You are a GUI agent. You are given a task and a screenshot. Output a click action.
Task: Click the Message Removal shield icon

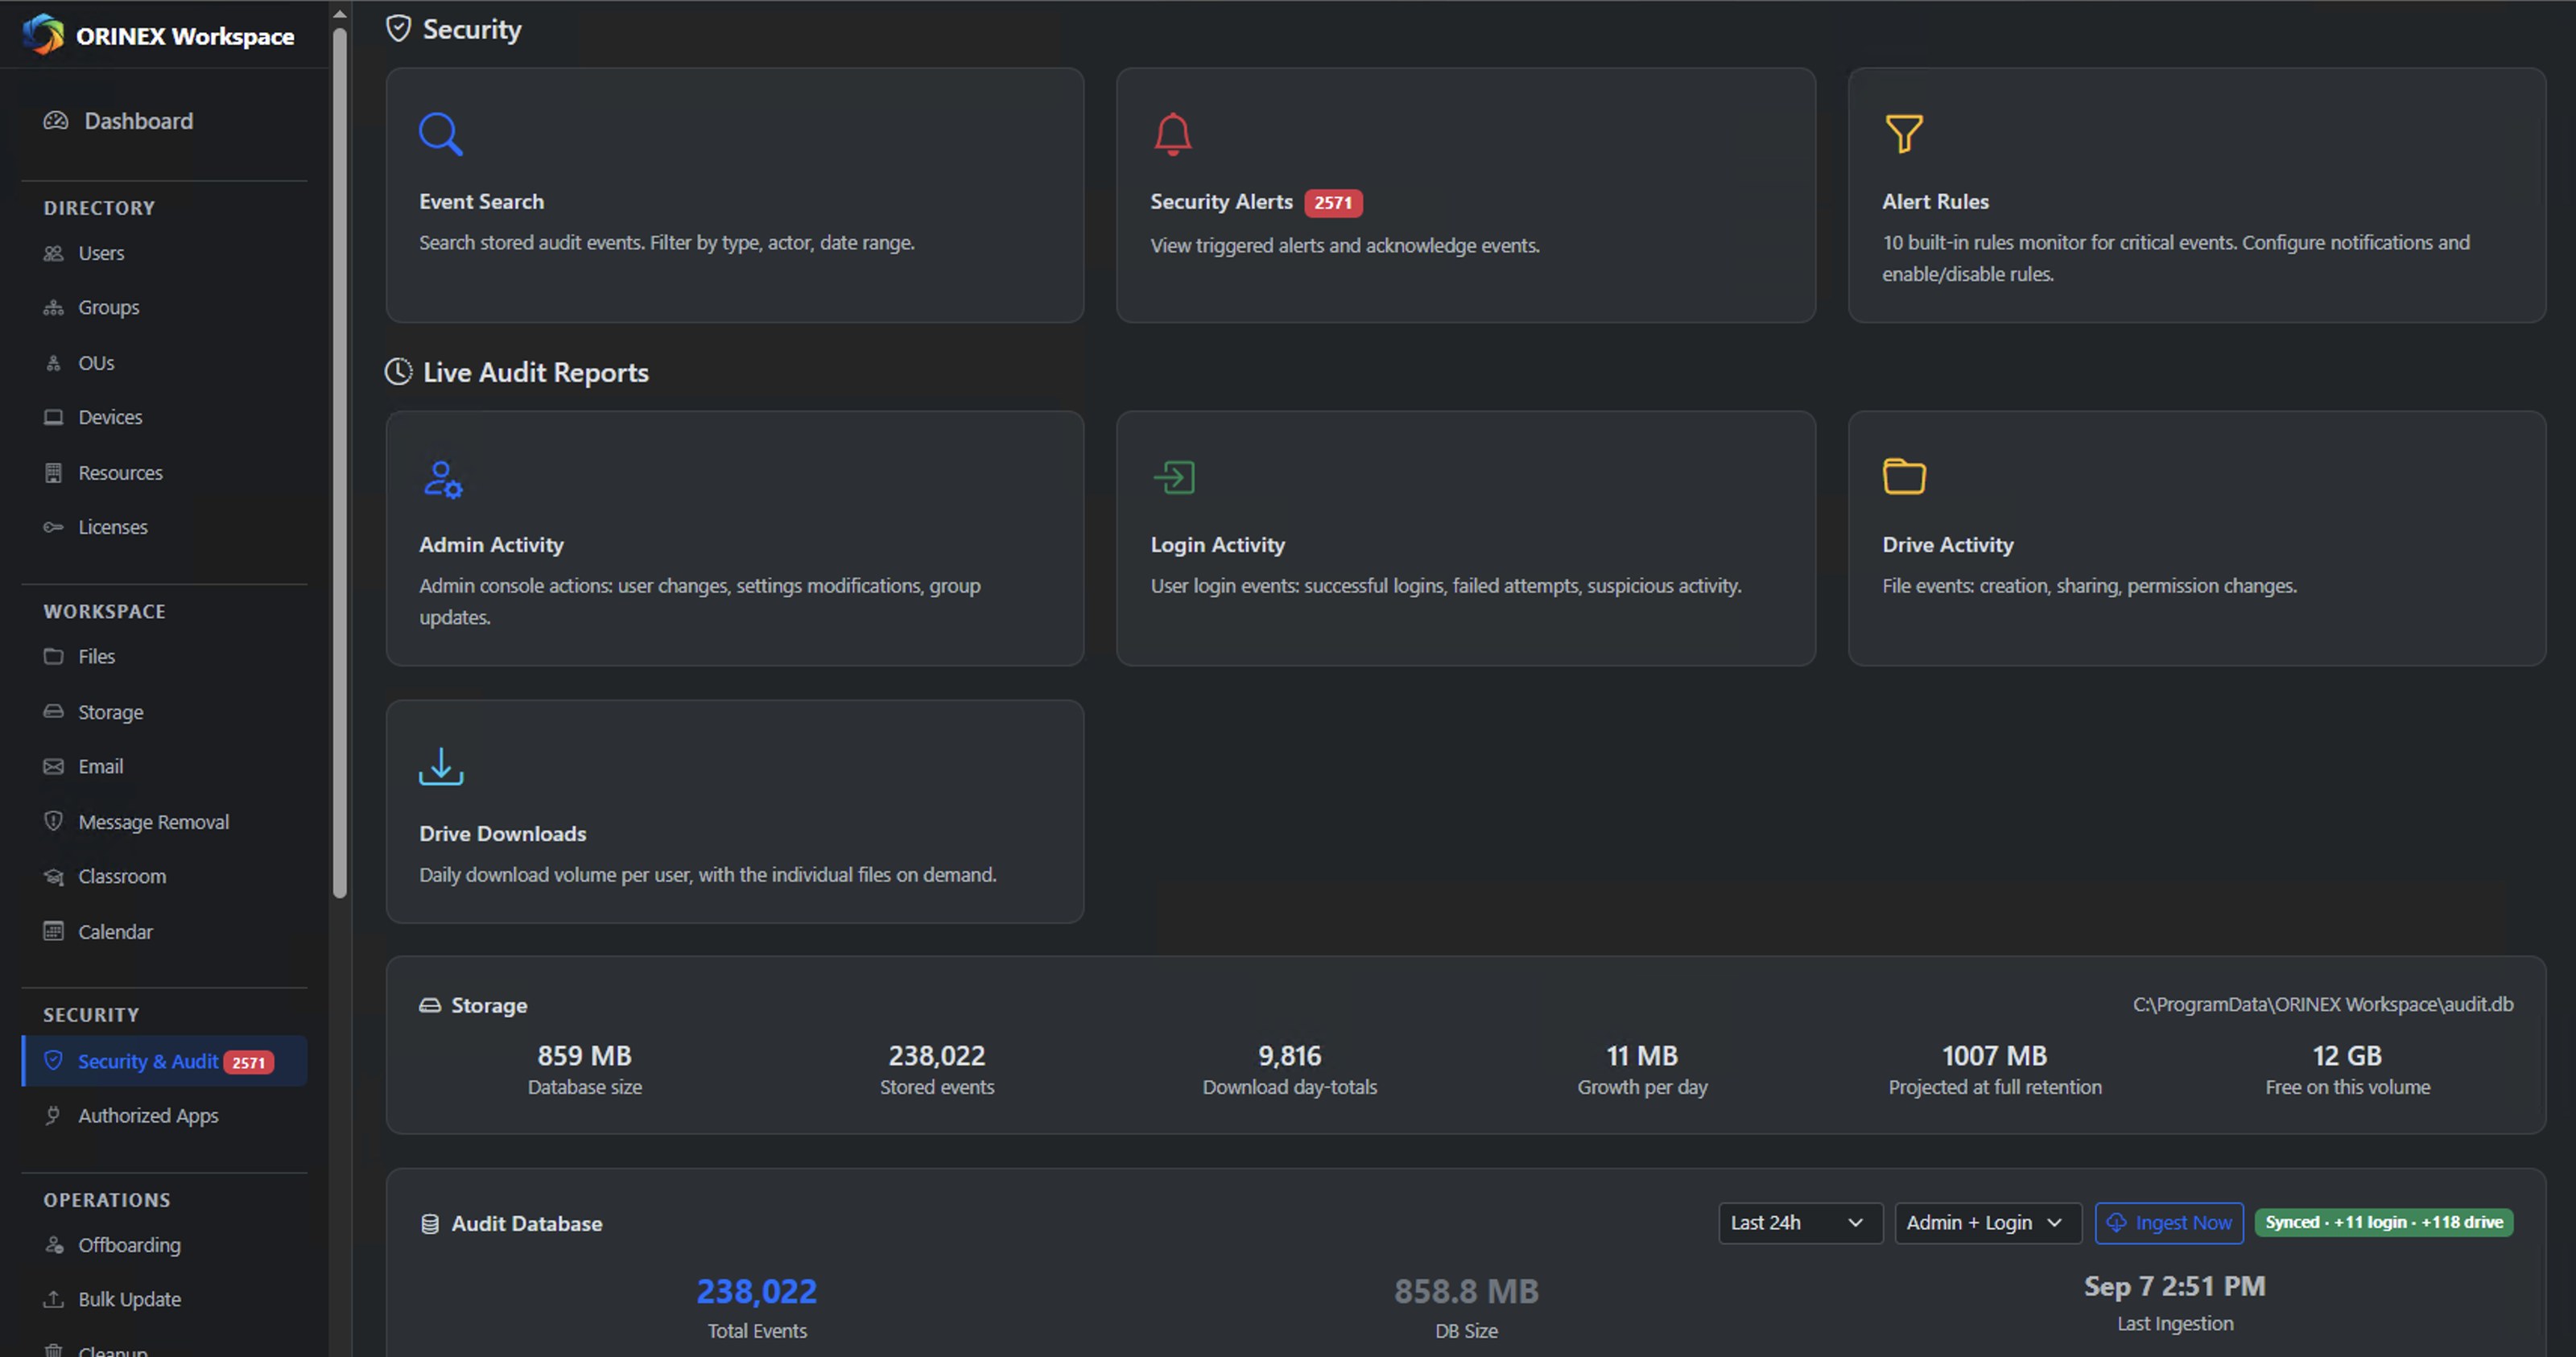point(54,821)
